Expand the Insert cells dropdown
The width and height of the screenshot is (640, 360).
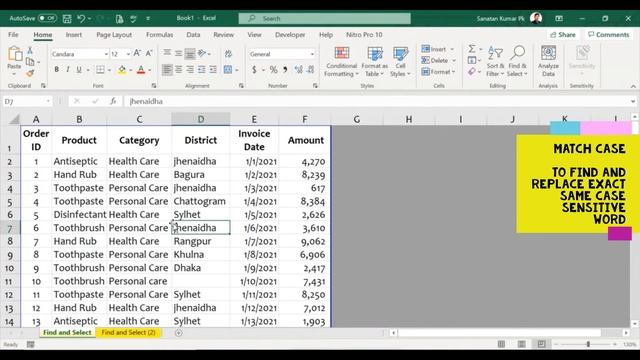(452, 49)
